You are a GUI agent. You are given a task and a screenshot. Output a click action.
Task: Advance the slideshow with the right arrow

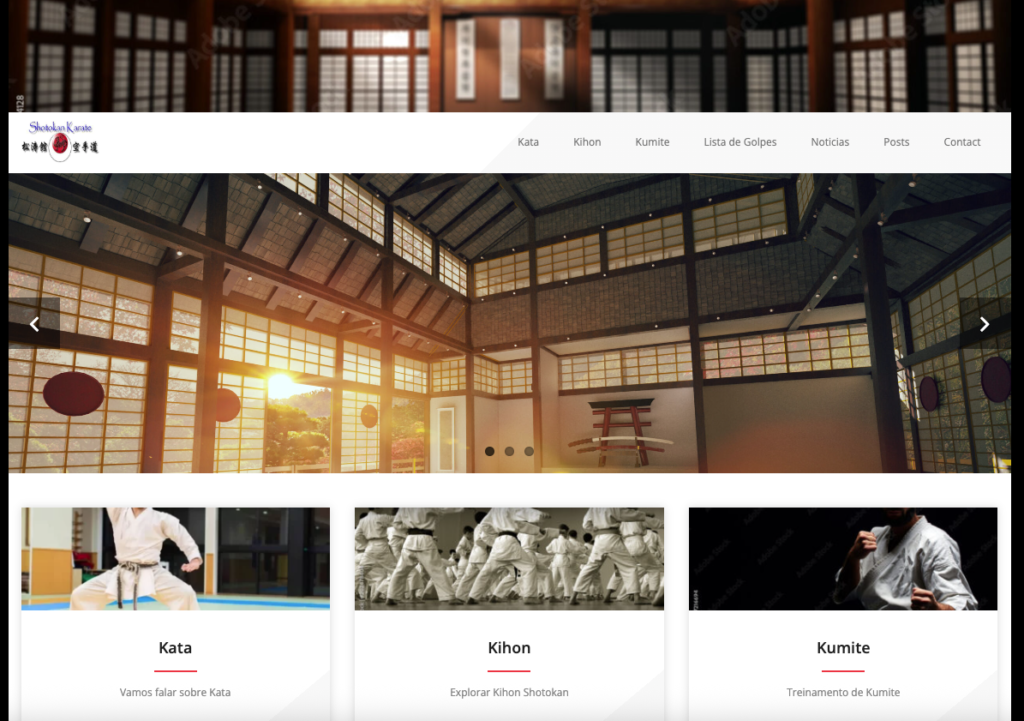coord(984,323)
